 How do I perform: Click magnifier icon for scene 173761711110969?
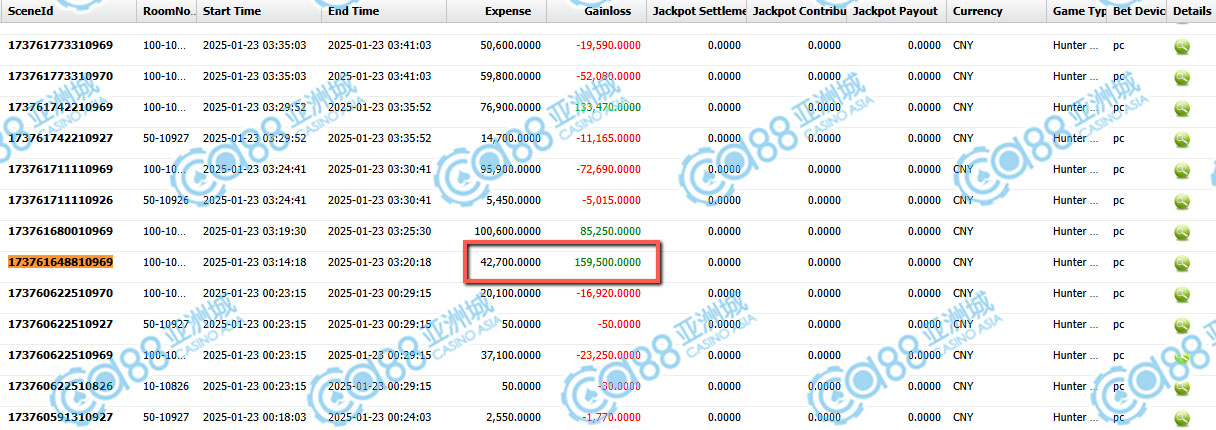click(x=1182, y=170)
